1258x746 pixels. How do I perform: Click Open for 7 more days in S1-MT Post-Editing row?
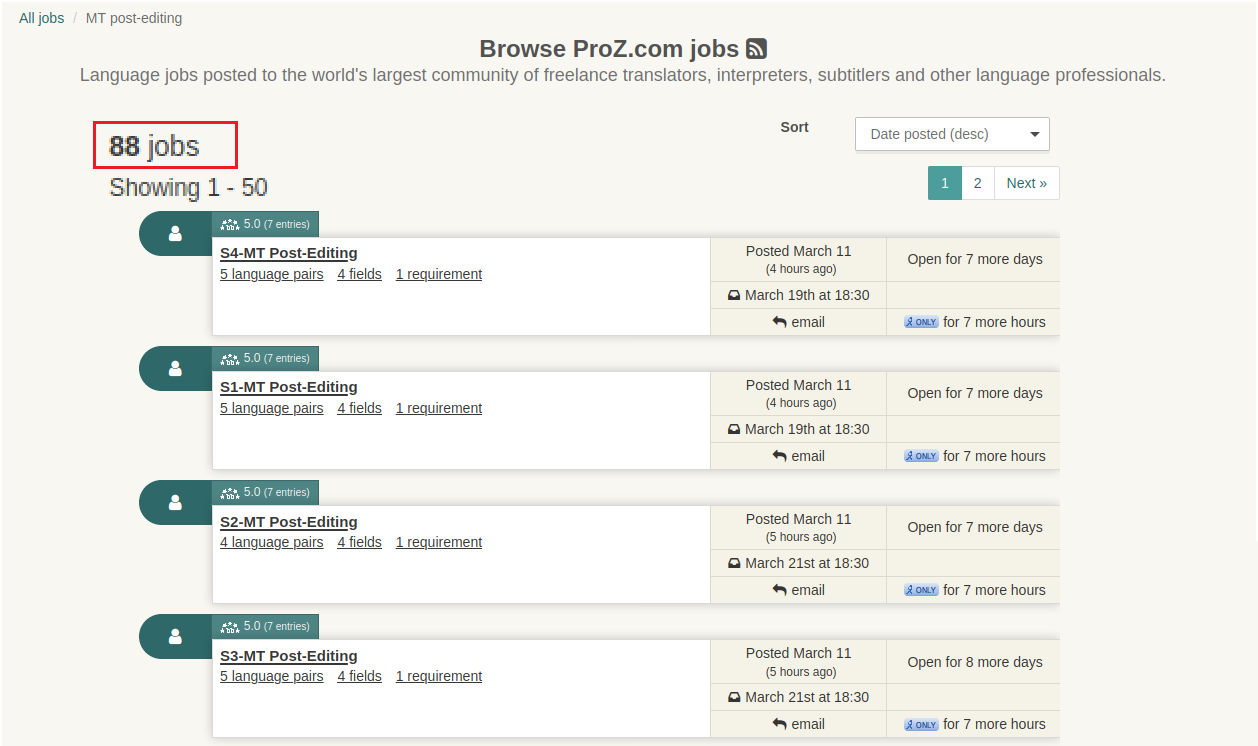[975, 393]
